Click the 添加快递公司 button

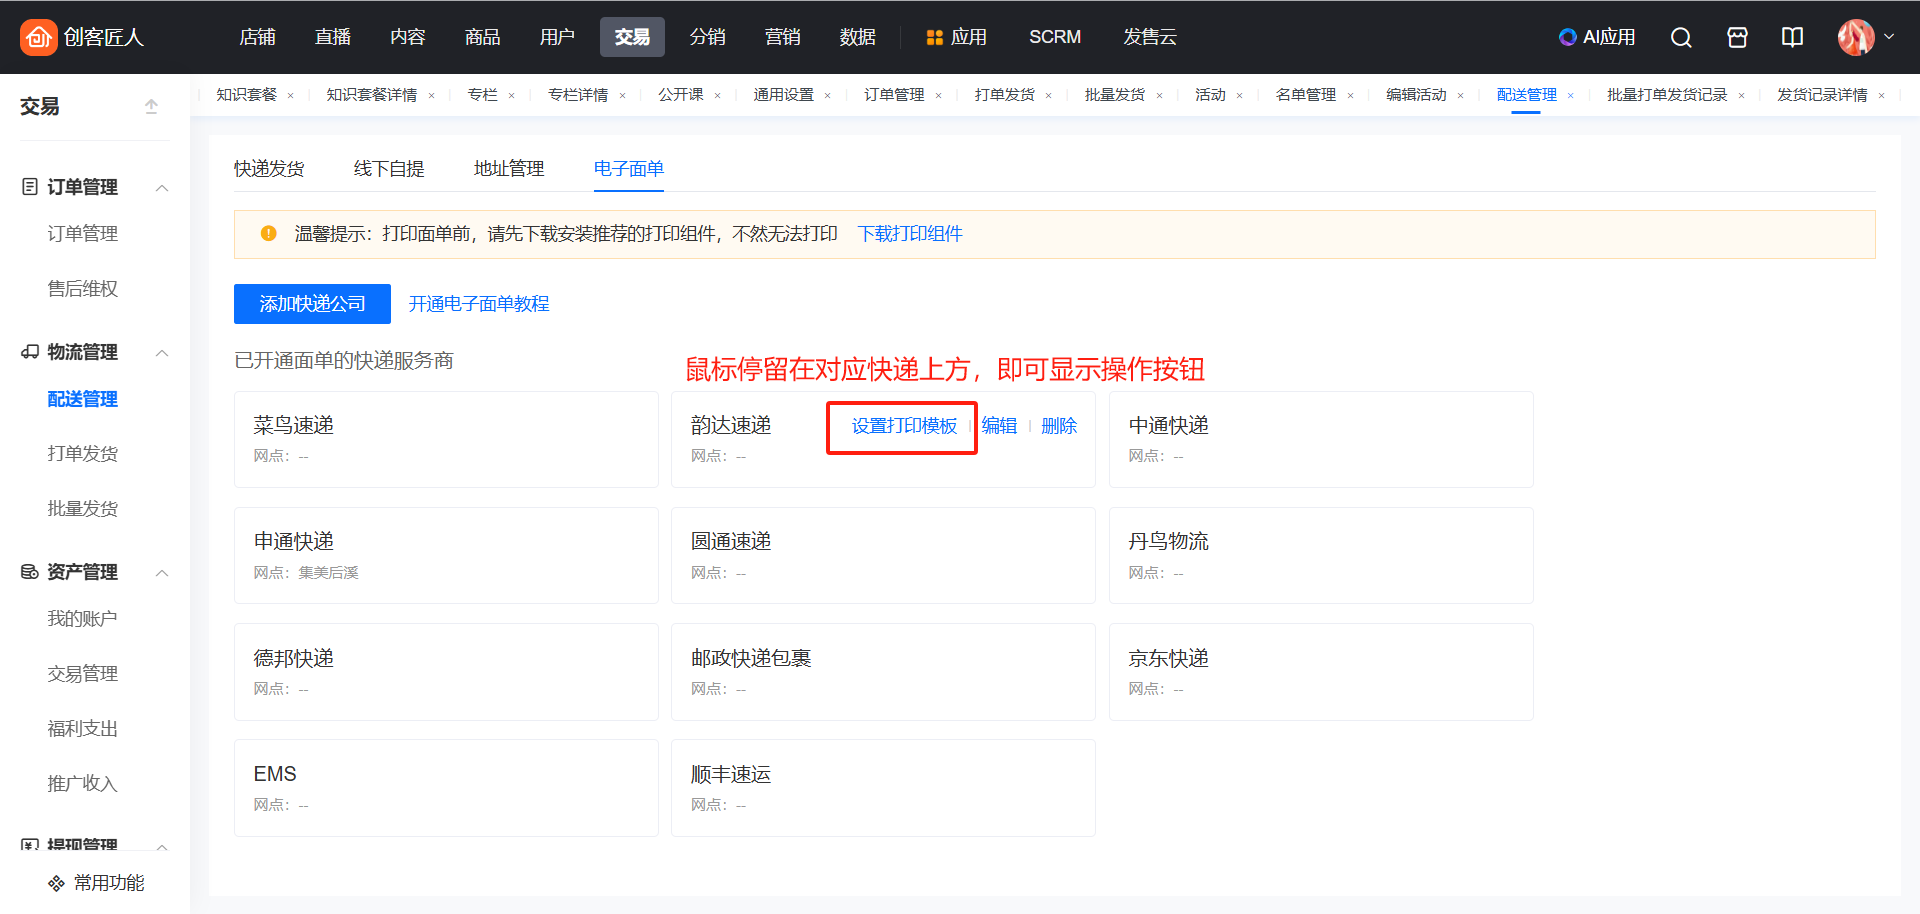(312, 304)
